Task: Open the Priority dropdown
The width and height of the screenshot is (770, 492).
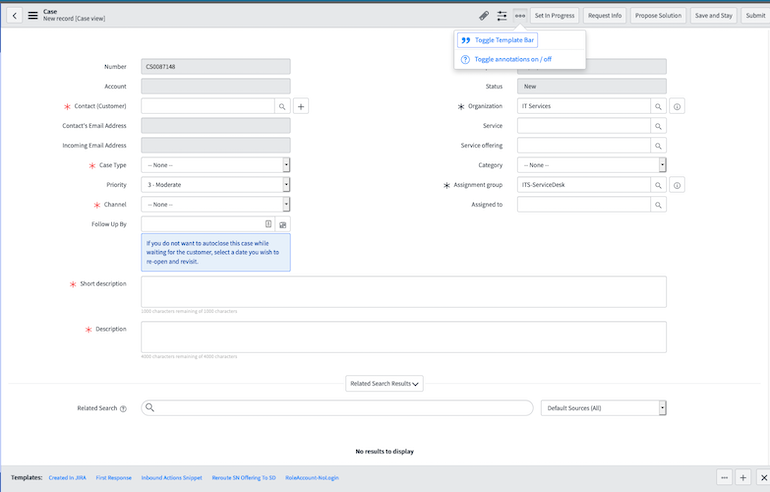Action: 216,185
